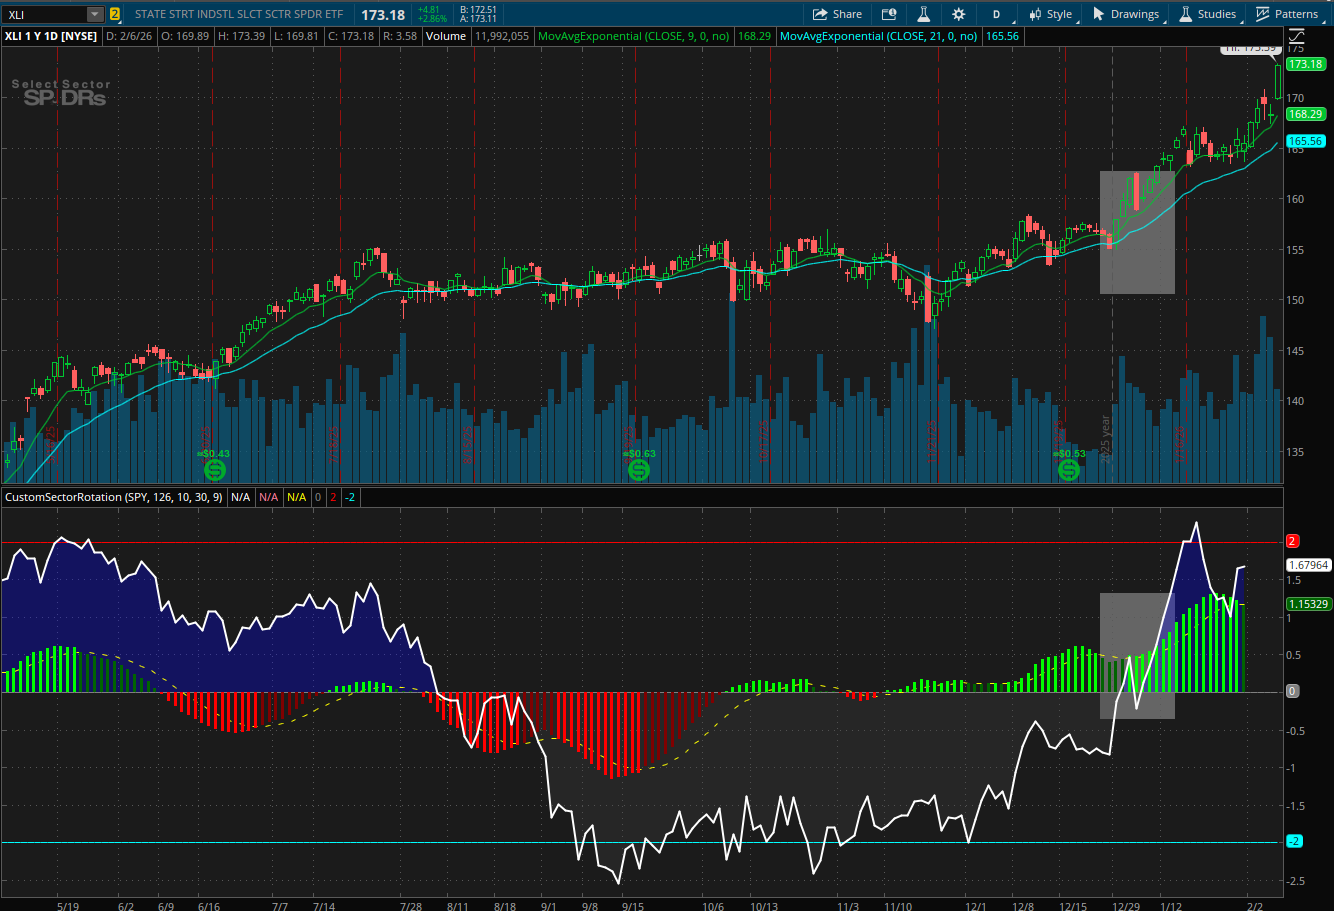Click the yellow linked-symbol number 2 badge

click(115, 14)
